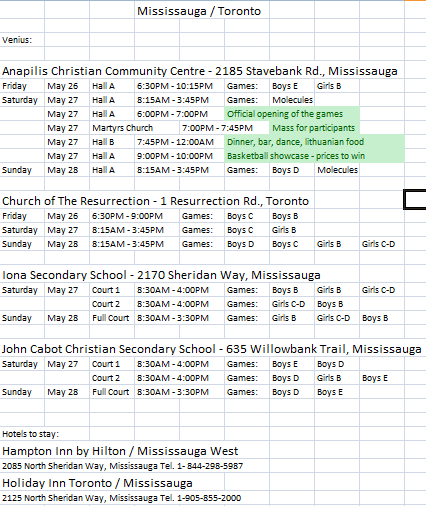Click the Official opening of the games cell

point(292,114)
